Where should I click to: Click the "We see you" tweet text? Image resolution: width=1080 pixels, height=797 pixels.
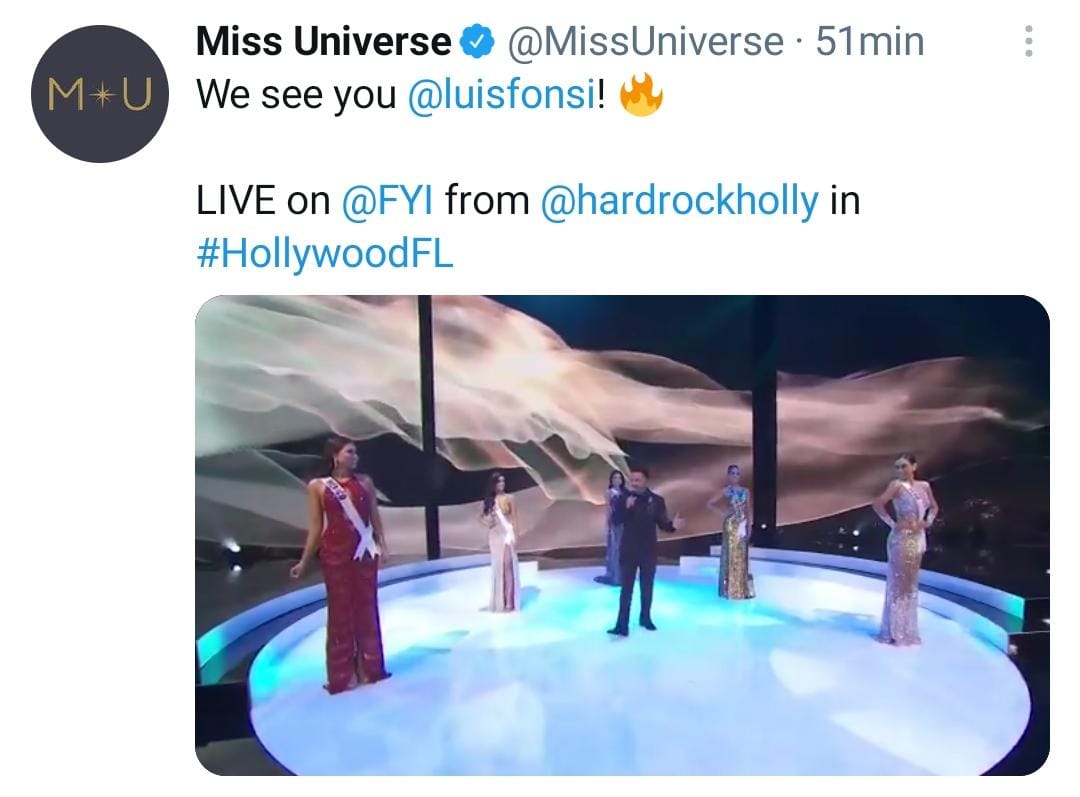(296, 94)
